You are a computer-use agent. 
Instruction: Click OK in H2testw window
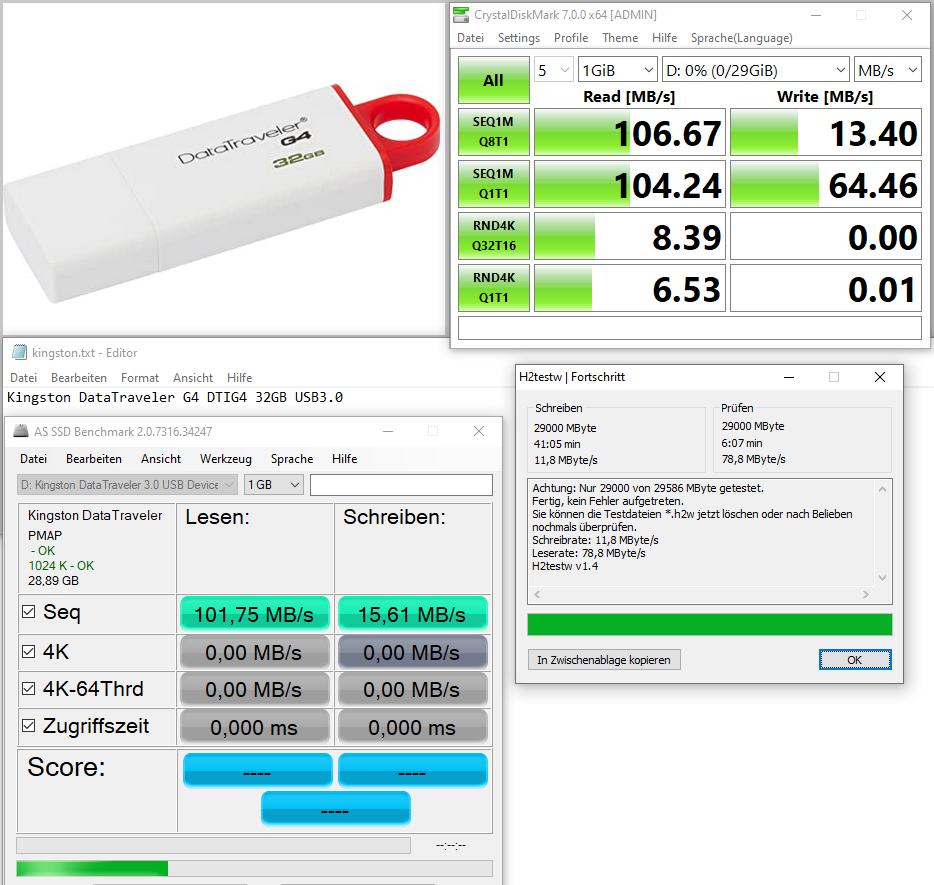click(x=855, y=660)
